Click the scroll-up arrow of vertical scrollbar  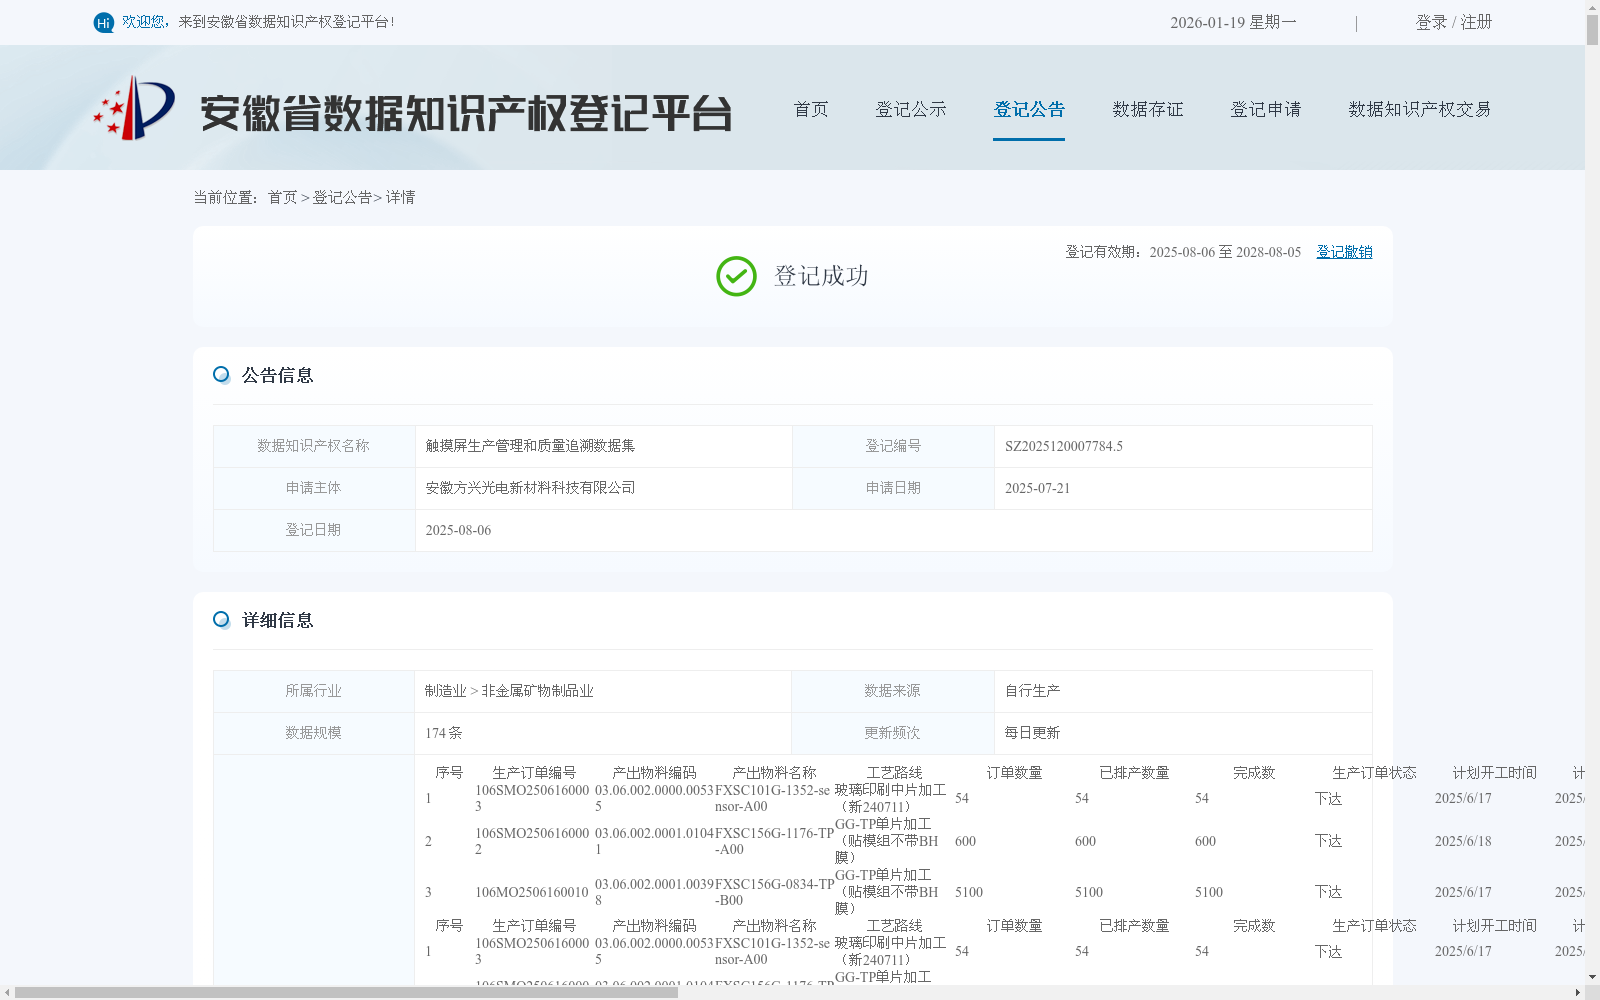1592,6
